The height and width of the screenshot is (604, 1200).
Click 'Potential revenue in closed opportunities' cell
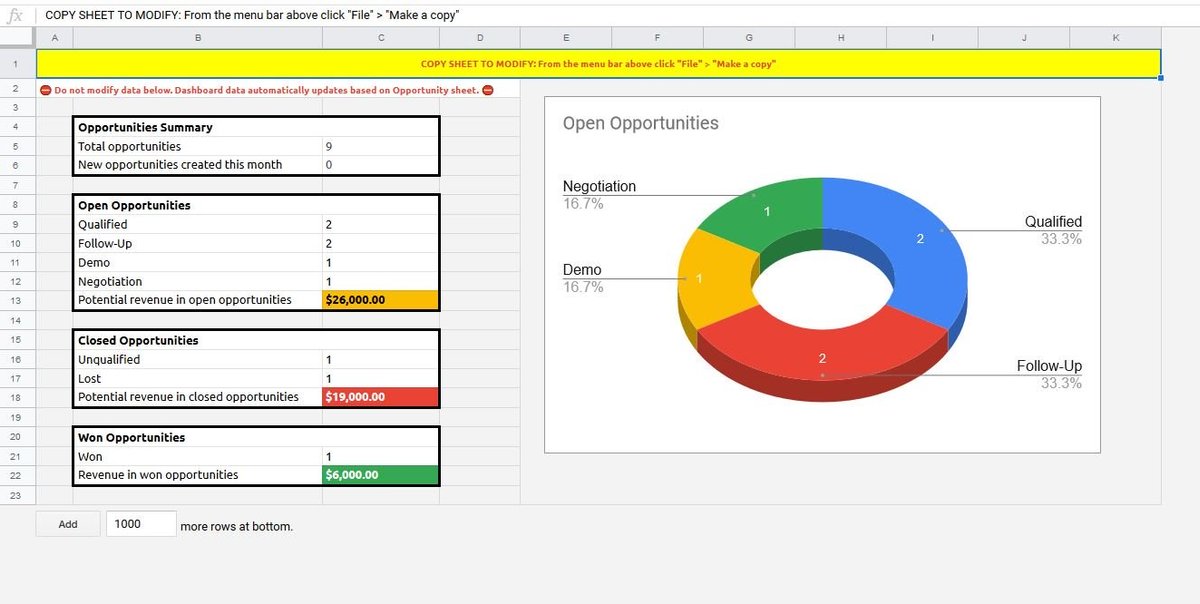(198, 397)
